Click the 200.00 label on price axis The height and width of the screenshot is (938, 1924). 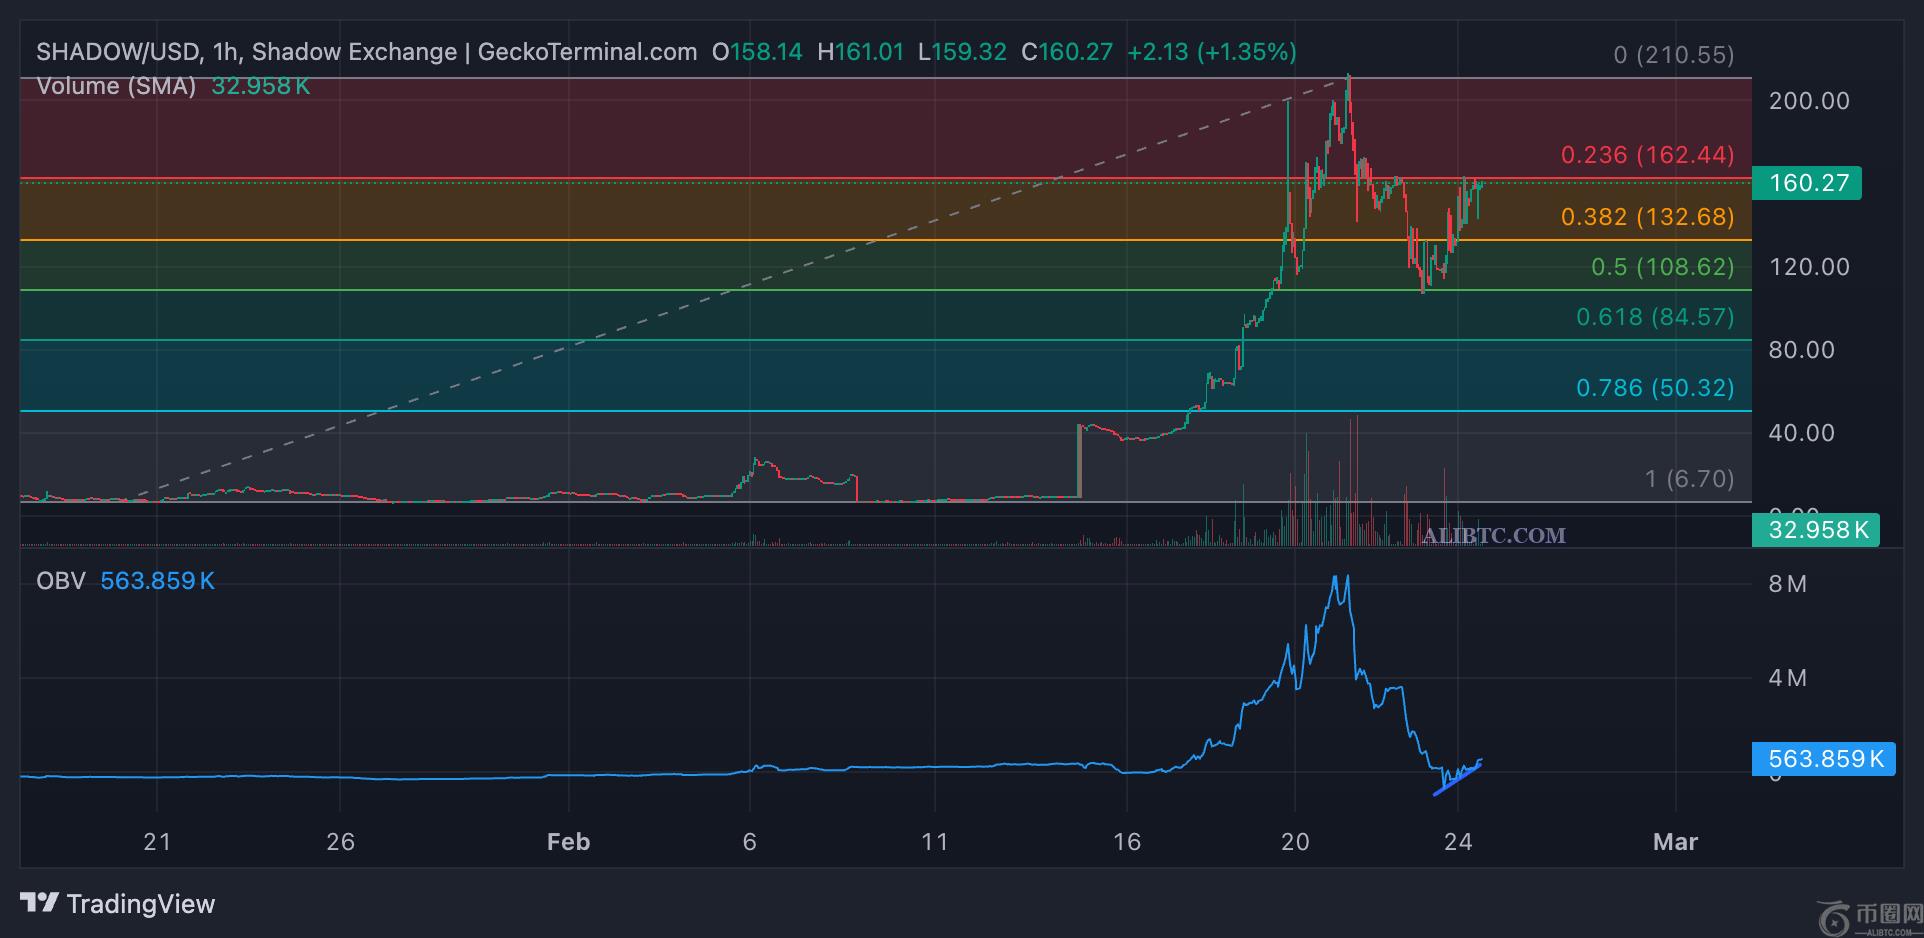1808,101
